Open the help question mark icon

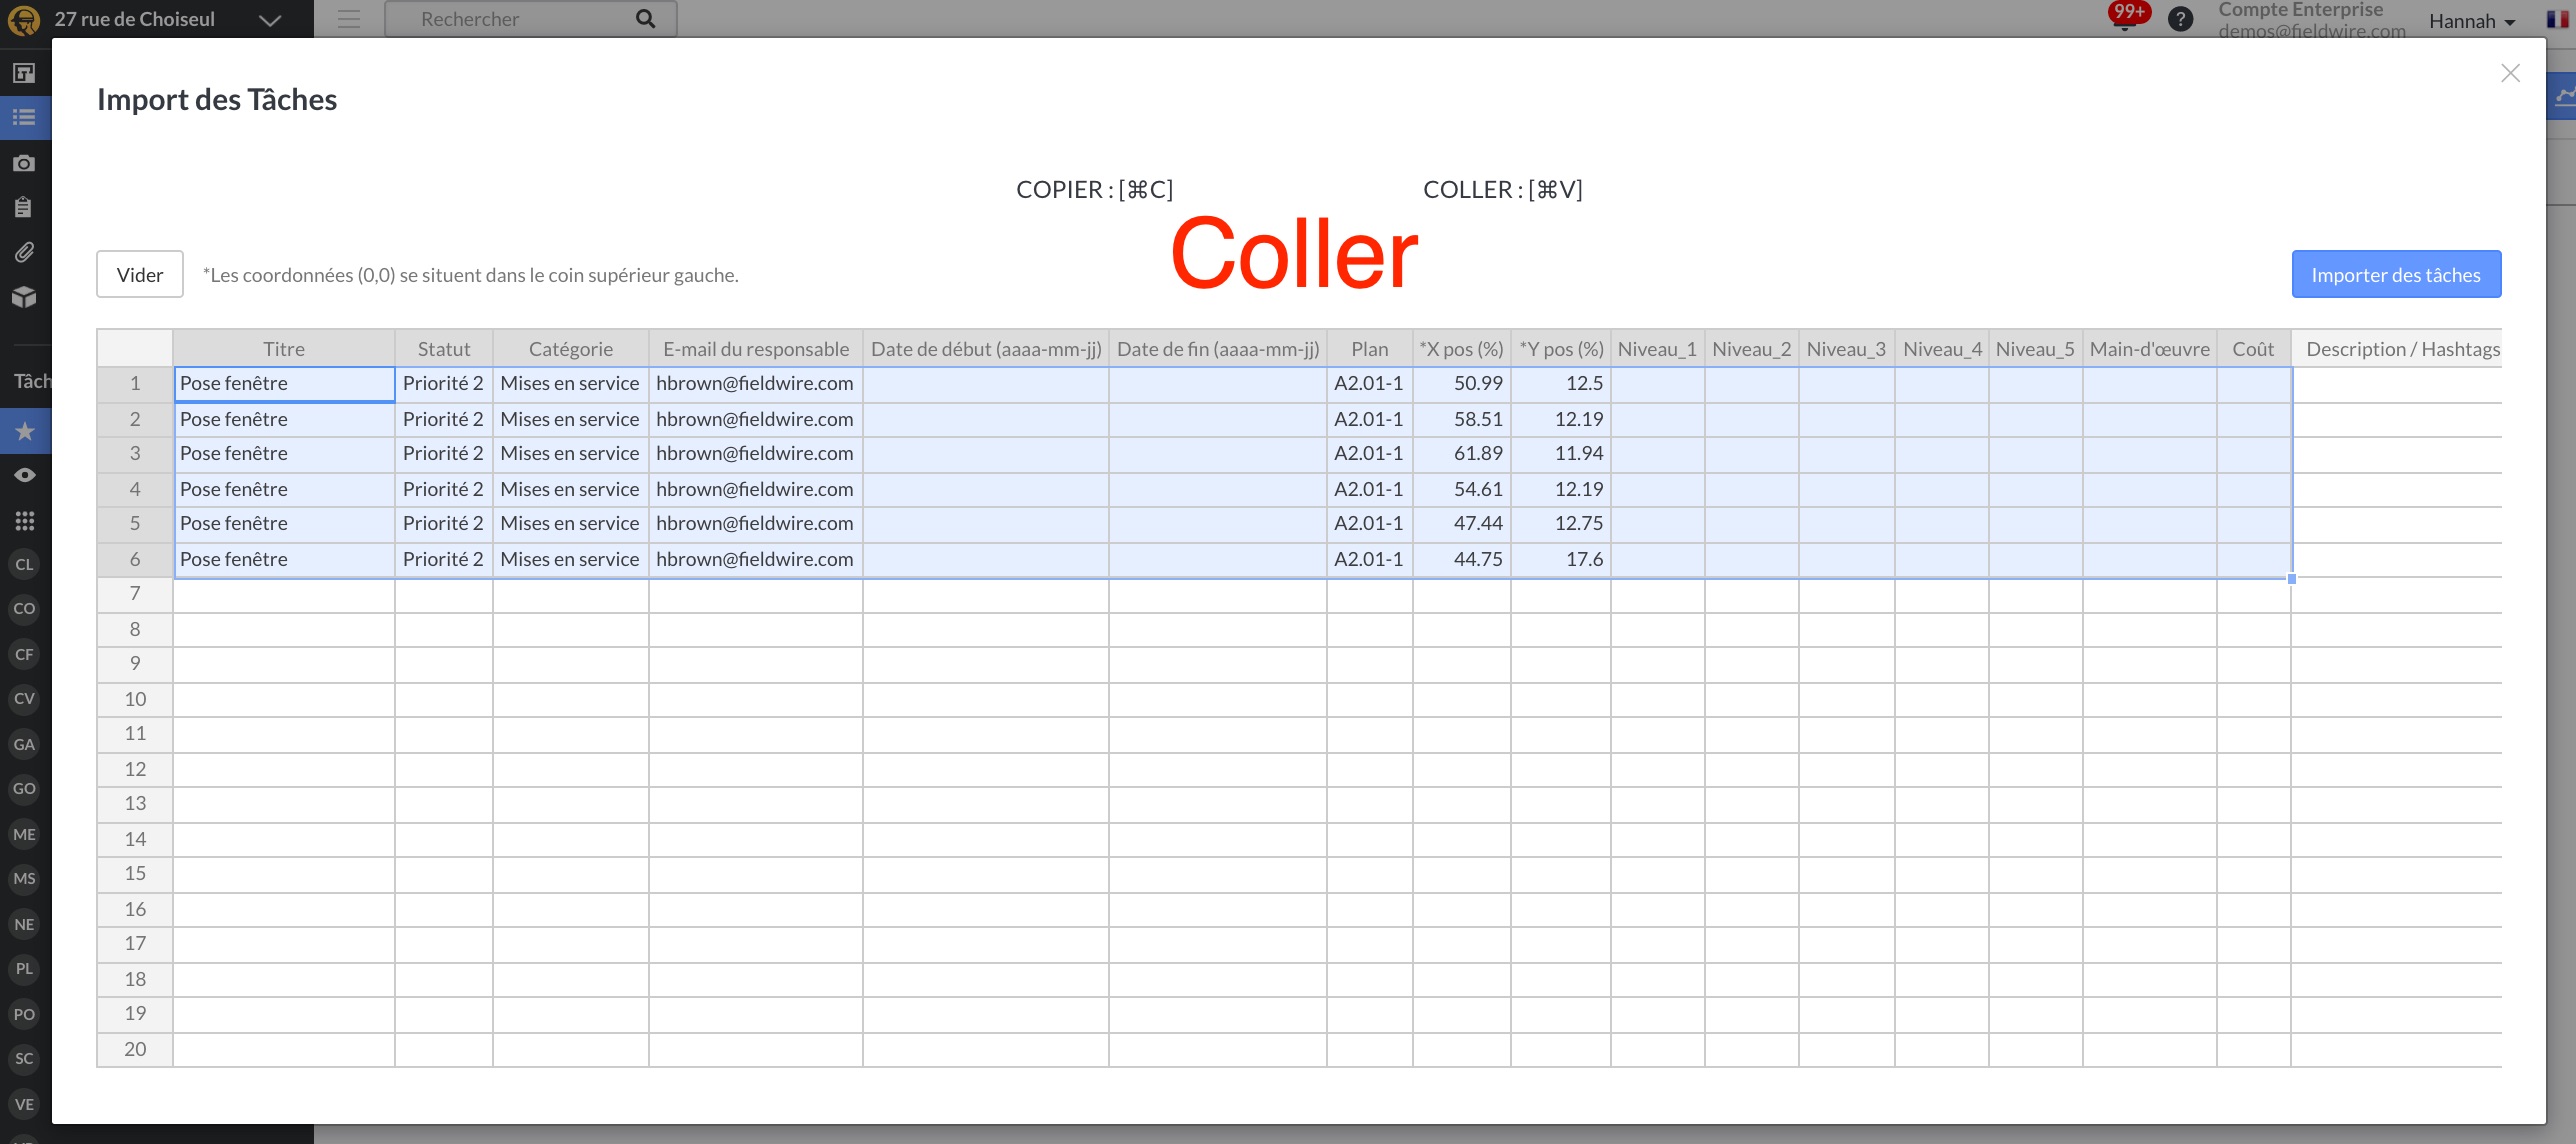(x=2181, y=19)
